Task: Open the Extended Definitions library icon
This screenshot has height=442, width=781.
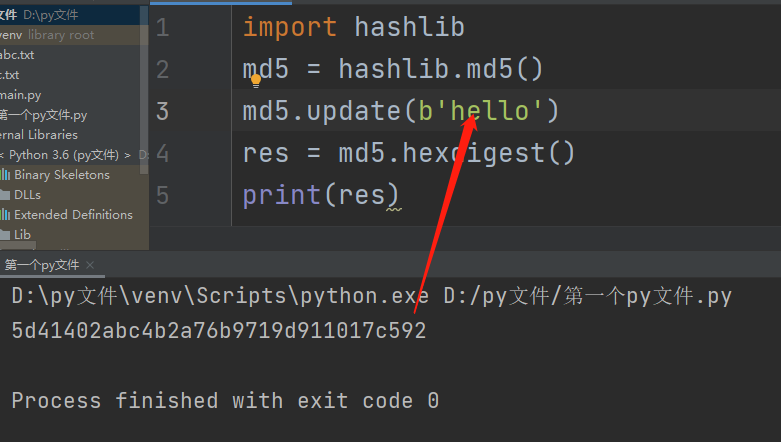Action: (5, 215)
